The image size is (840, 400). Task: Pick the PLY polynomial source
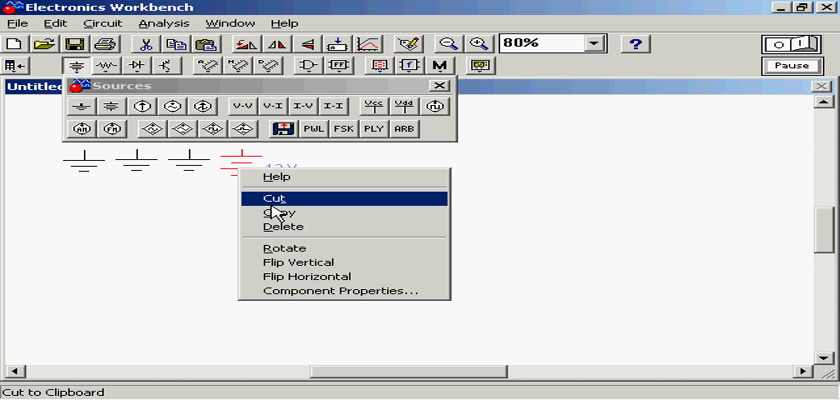click(373, 129)
